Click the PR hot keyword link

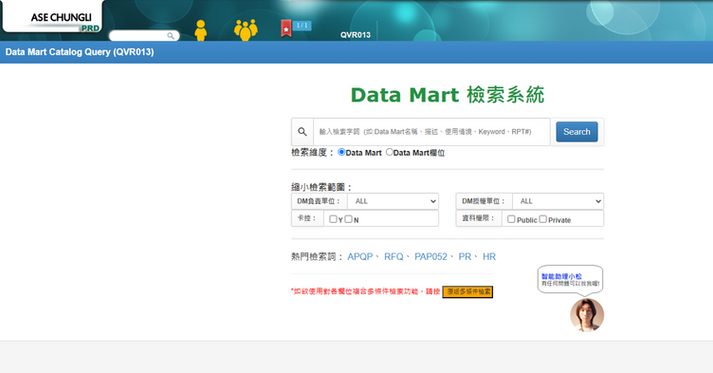(465, 257)
